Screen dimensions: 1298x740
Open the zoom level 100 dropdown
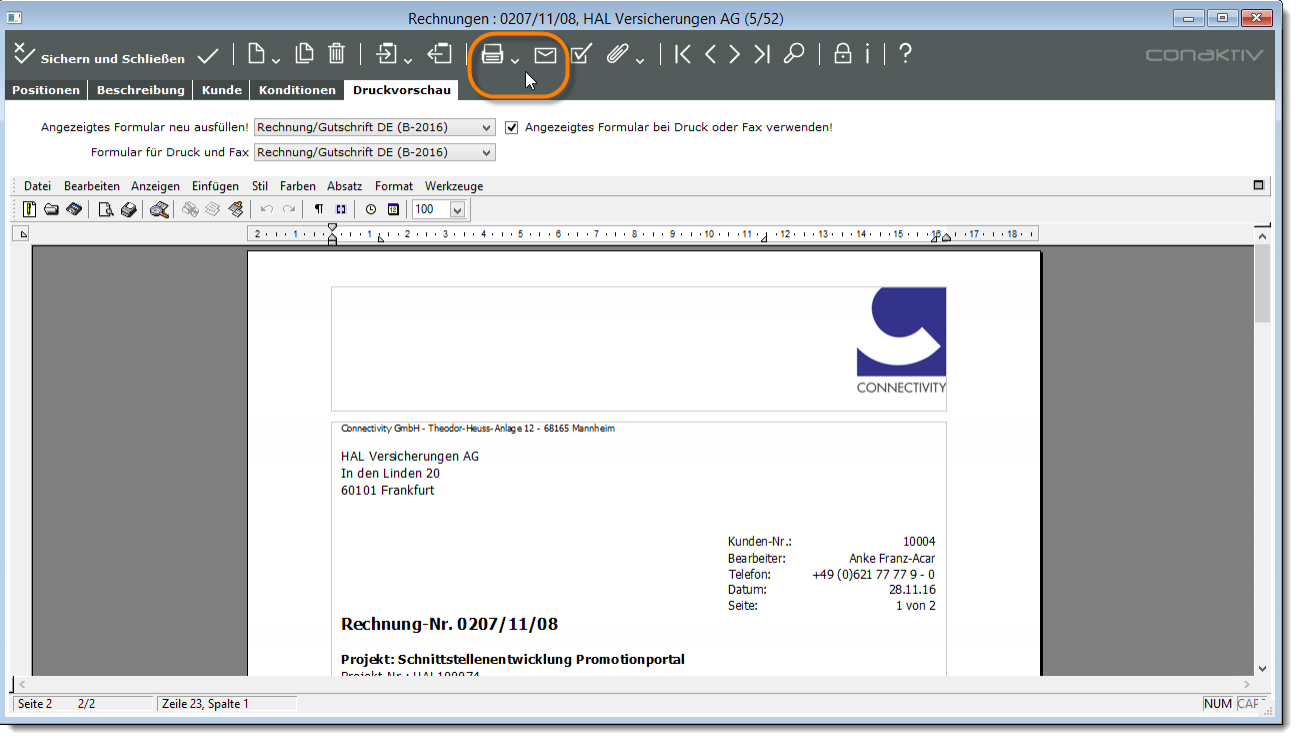click(458, 210)
